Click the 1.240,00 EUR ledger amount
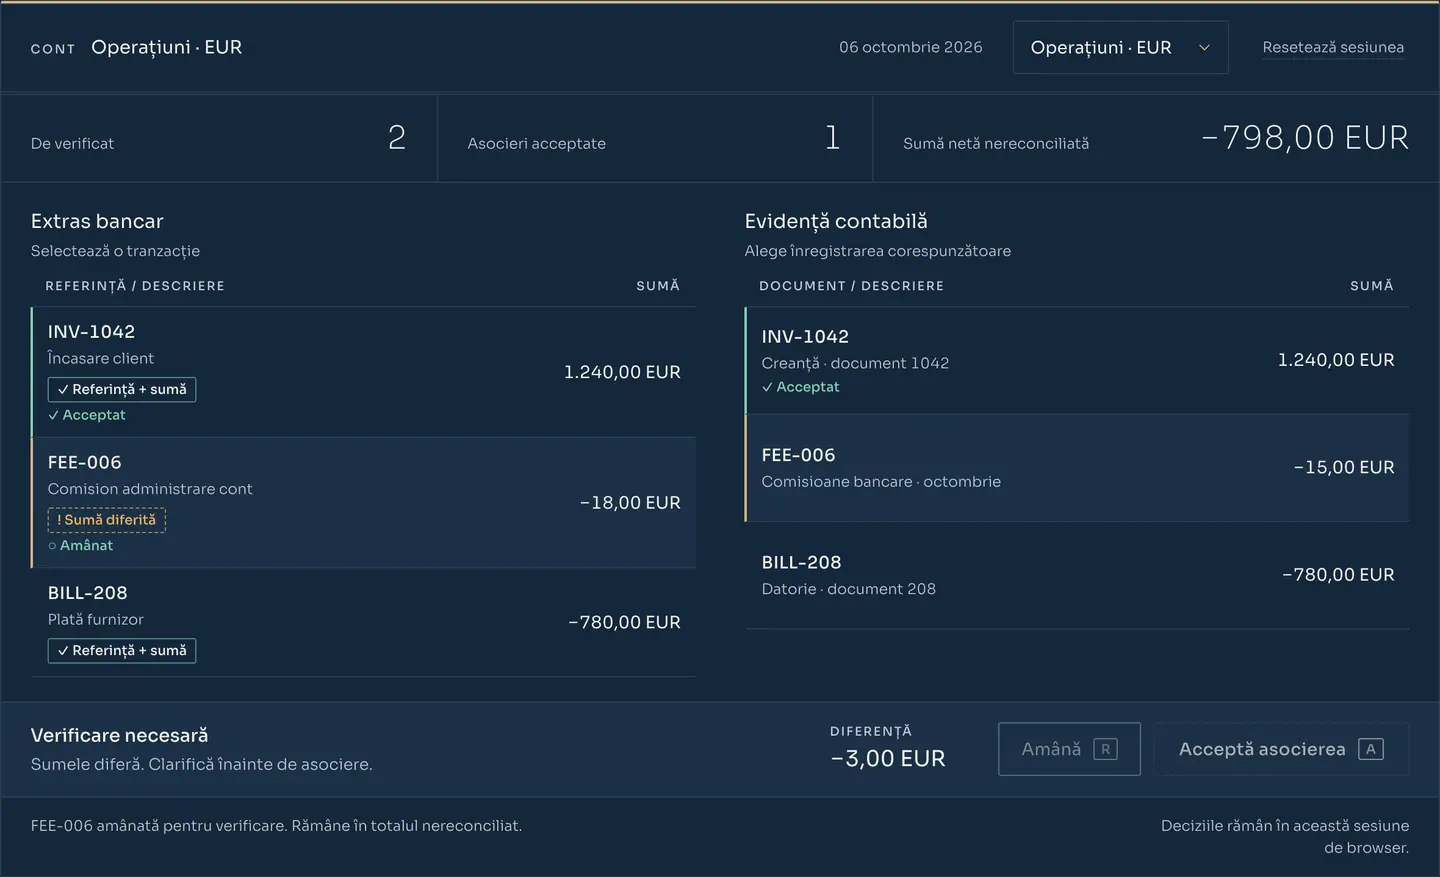1440x877 pixels. click(x=1336, y=360)
